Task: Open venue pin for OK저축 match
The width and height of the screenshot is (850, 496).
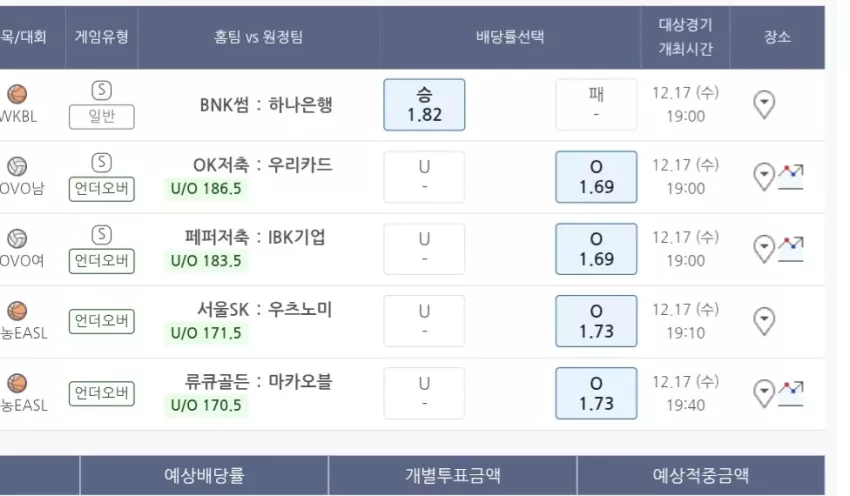Action: 764,177
